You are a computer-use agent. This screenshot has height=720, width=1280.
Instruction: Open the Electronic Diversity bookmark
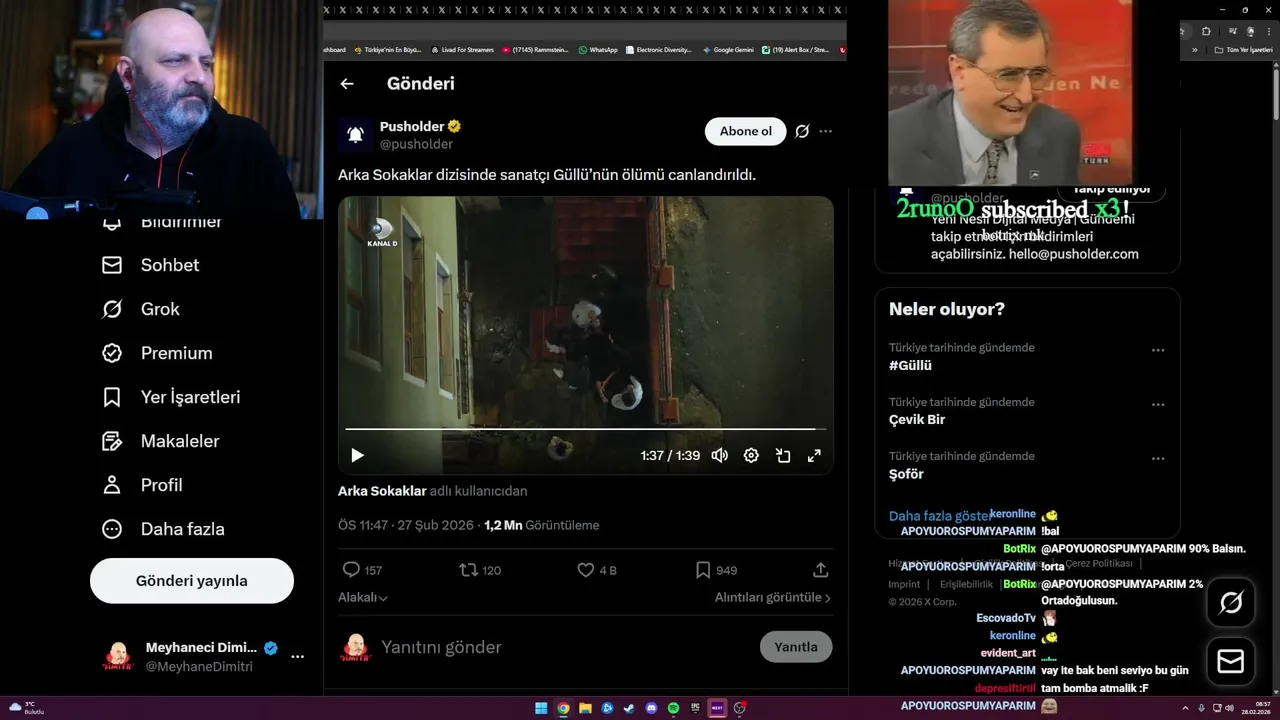[659, 49]
